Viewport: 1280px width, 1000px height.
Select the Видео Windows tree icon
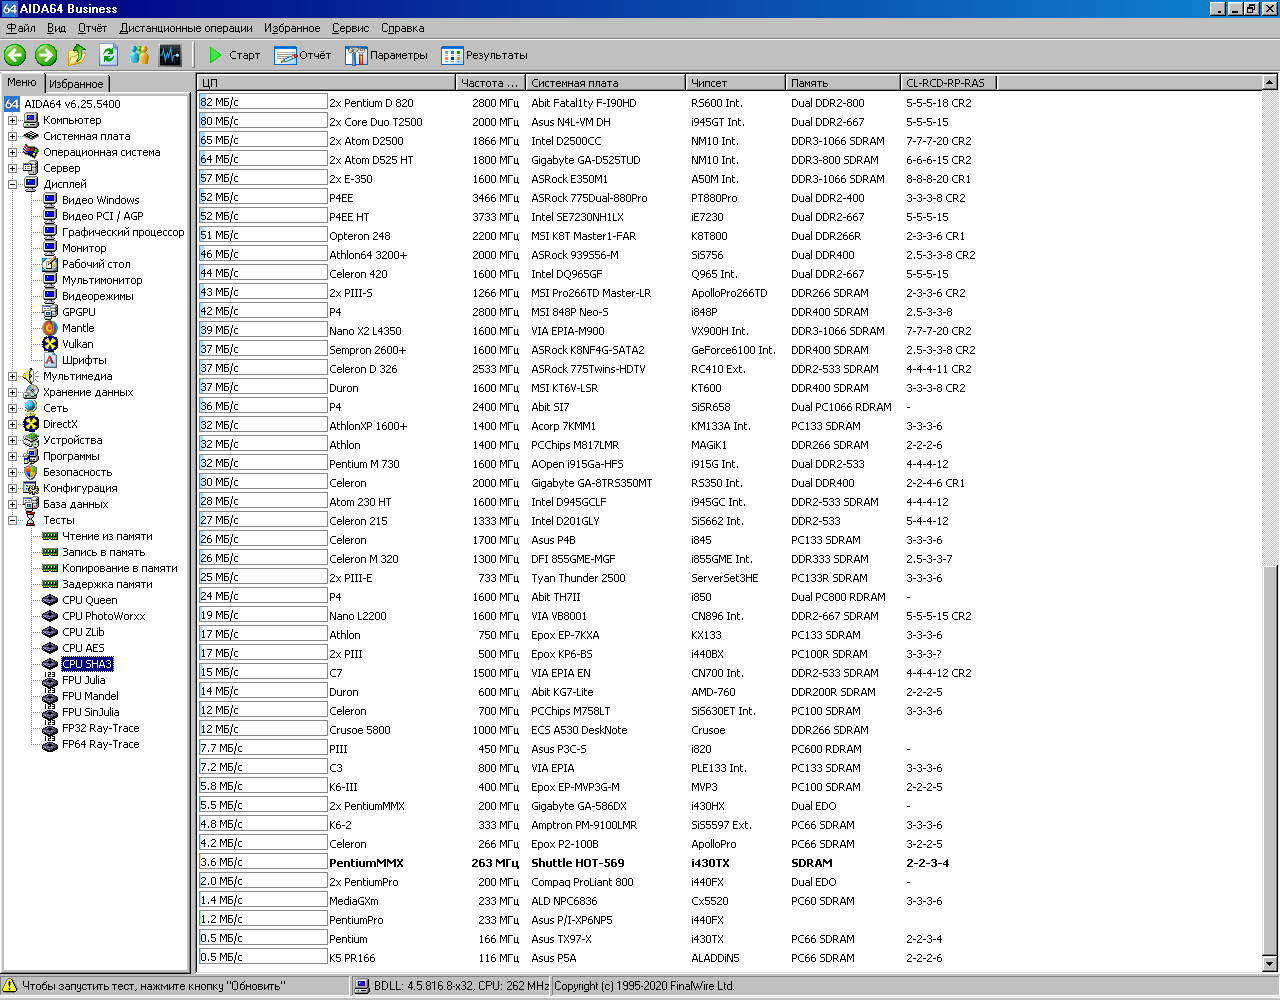click(50, 200)
